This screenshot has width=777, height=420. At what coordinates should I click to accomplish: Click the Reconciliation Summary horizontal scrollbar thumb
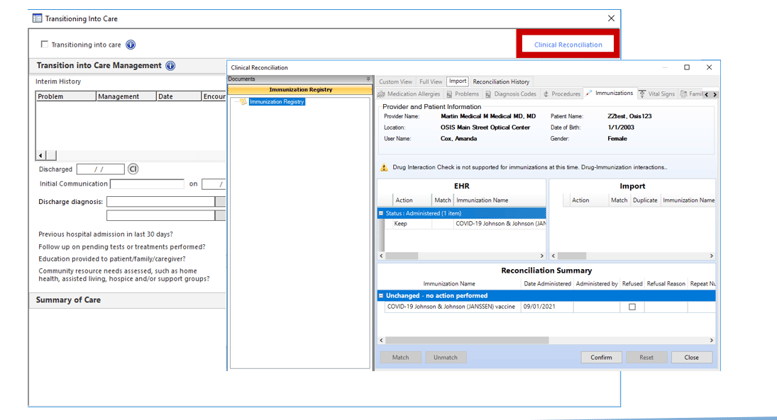pyautogui.click(x=467, y=340)
